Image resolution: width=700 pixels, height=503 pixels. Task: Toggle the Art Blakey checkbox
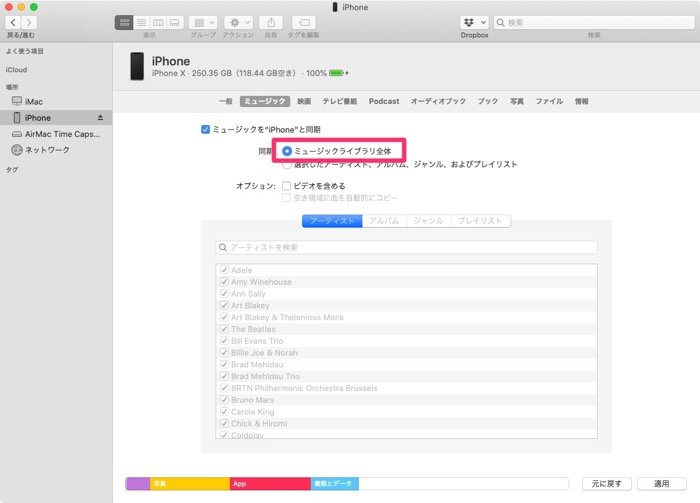[x=224, y=305]
